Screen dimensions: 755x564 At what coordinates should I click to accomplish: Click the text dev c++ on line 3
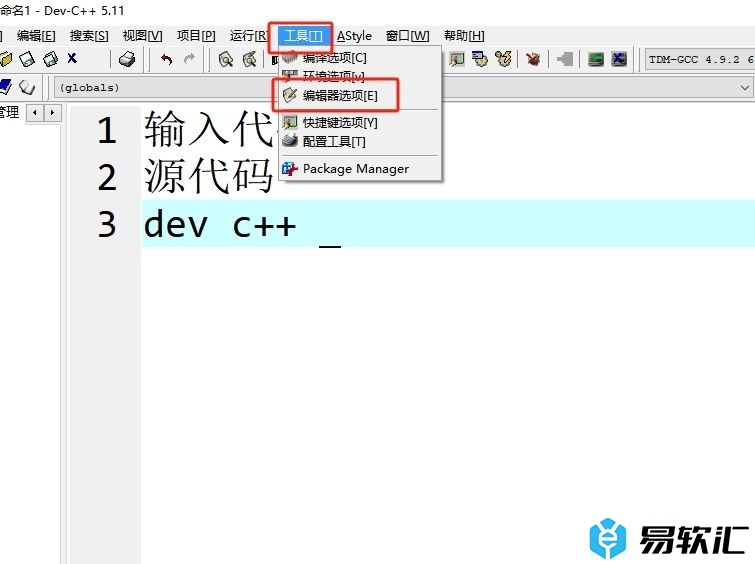220,224
